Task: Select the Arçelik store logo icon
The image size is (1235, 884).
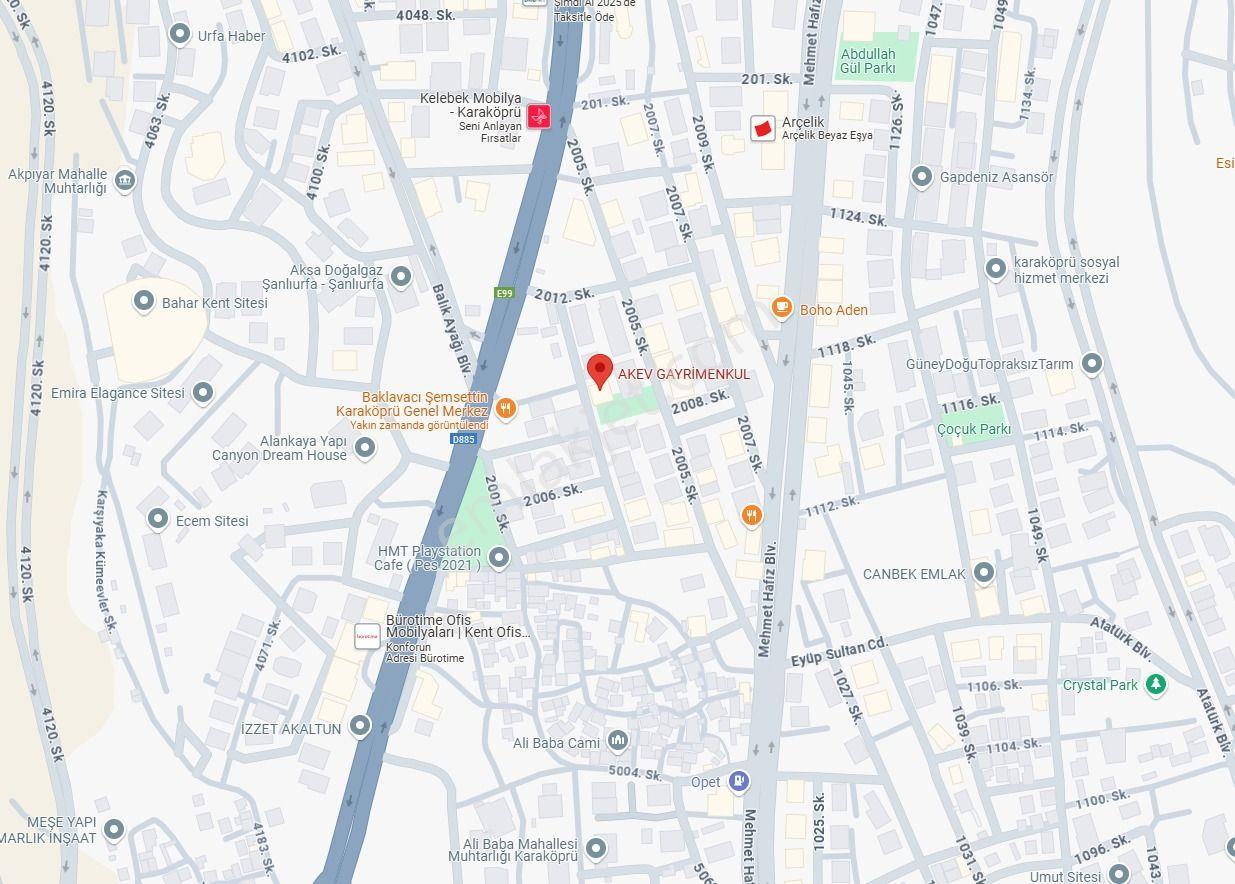Action: coord(763,128)
